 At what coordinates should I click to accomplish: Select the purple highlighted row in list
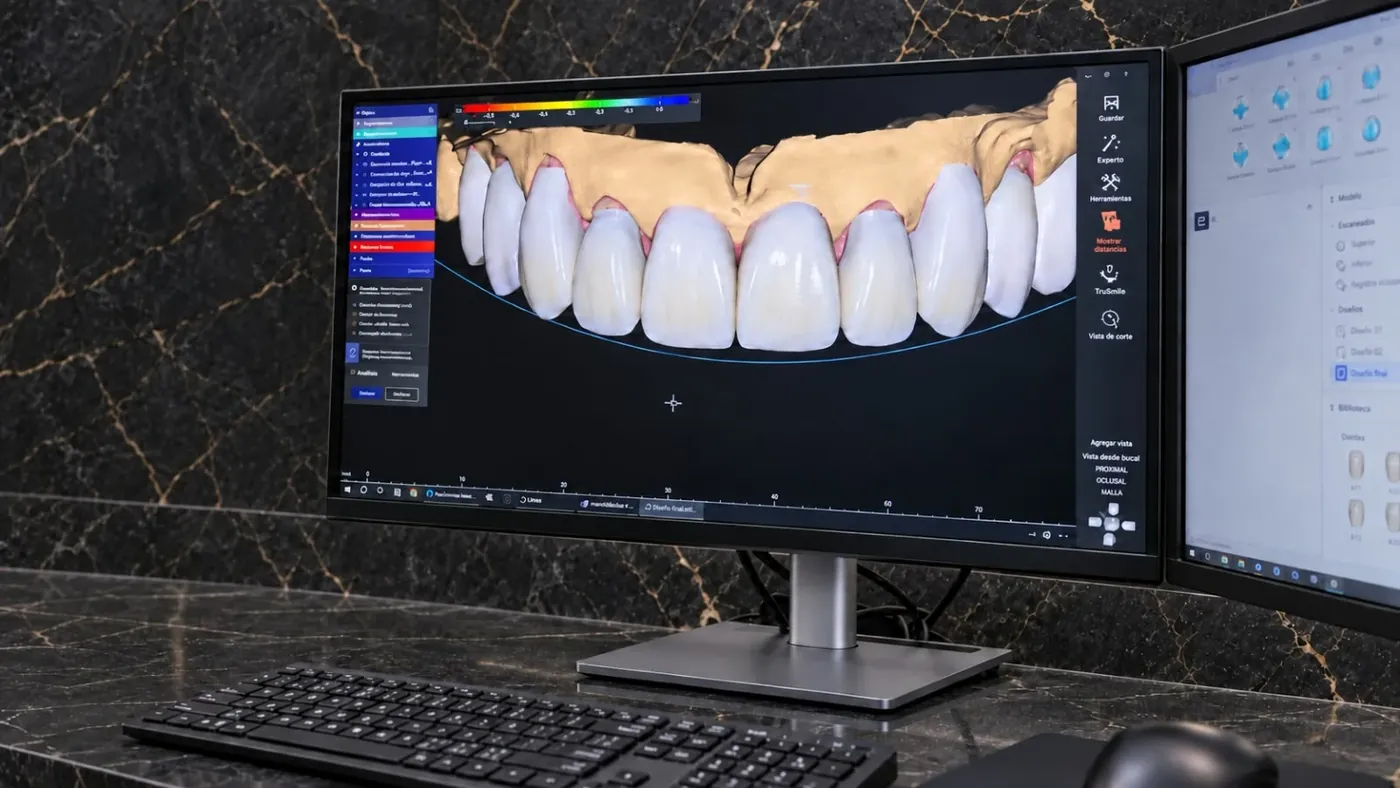point(393,214)
